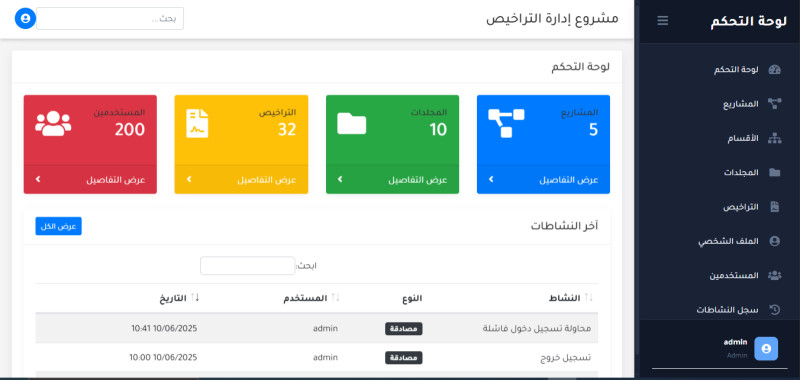Click date cell 10:00 10/06/2025

click(163, 358)
